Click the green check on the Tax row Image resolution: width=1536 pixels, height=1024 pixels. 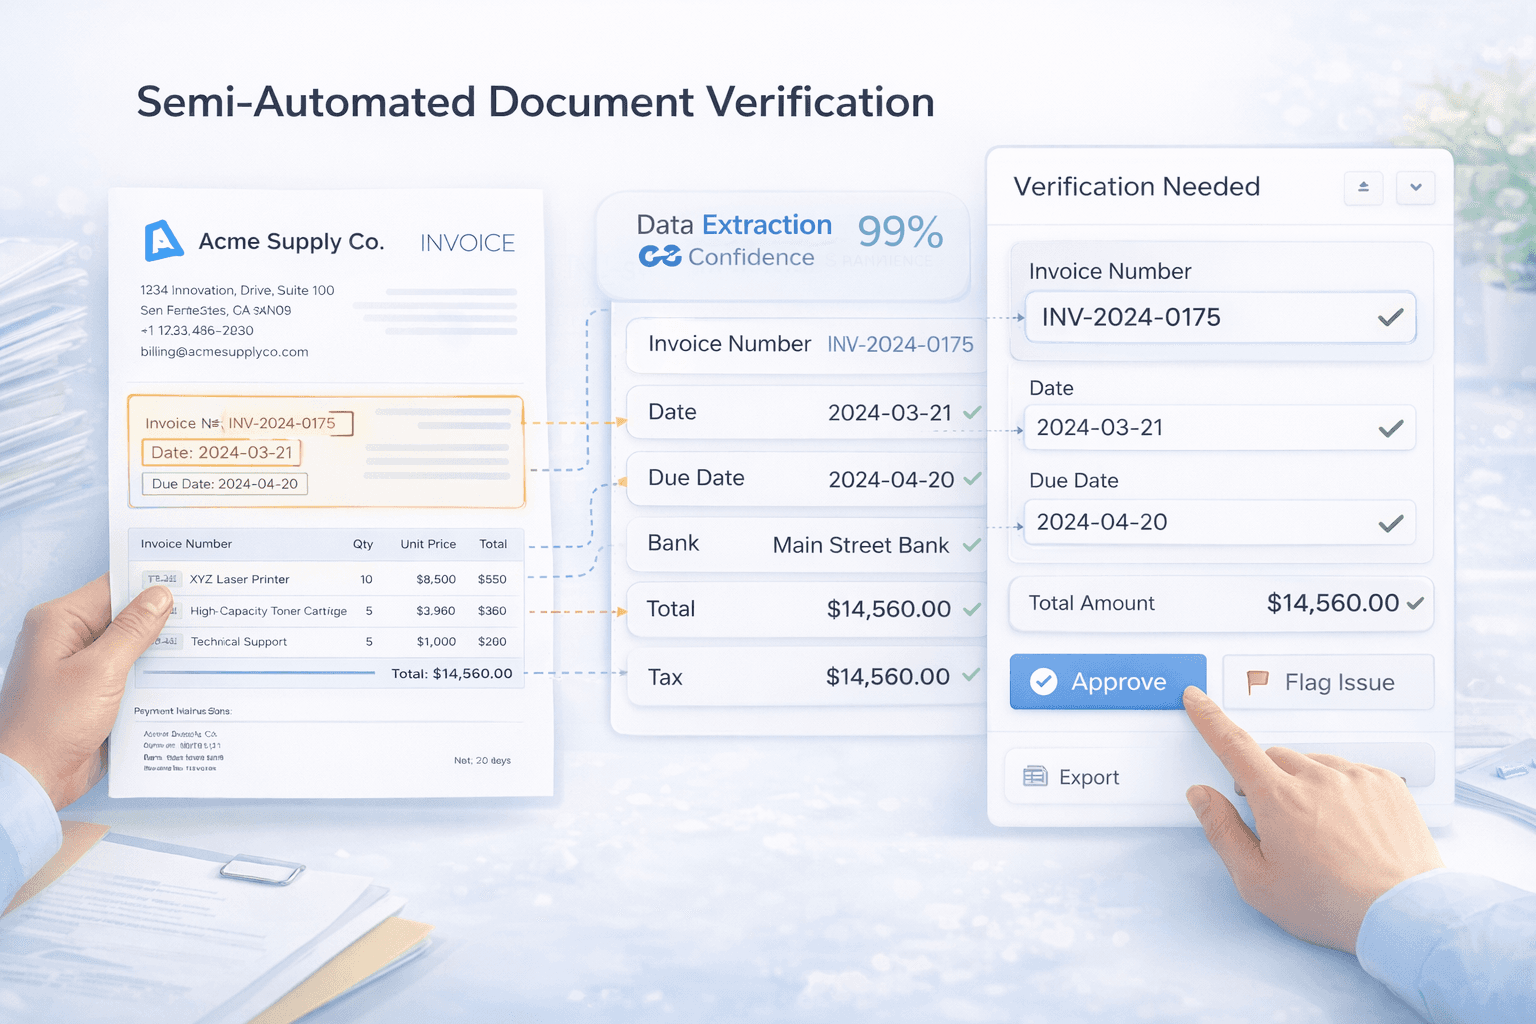pyautogui.click(x=970, y=675)
